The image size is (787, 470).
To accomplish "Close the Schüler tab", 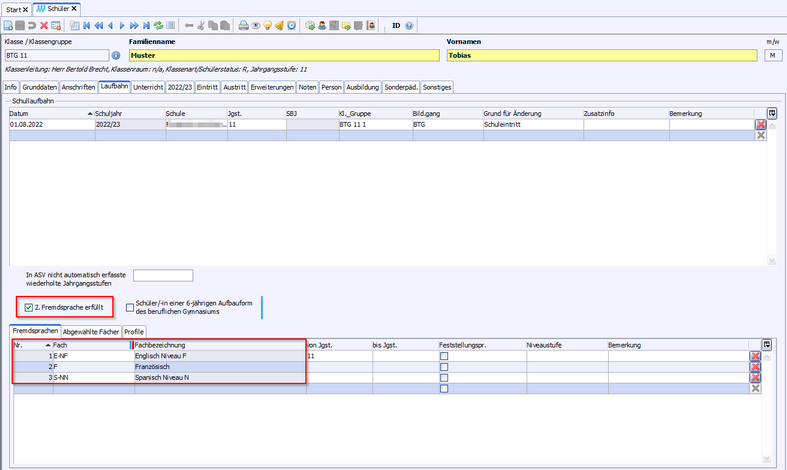I will pyautogui.click(x=74, y=8).
